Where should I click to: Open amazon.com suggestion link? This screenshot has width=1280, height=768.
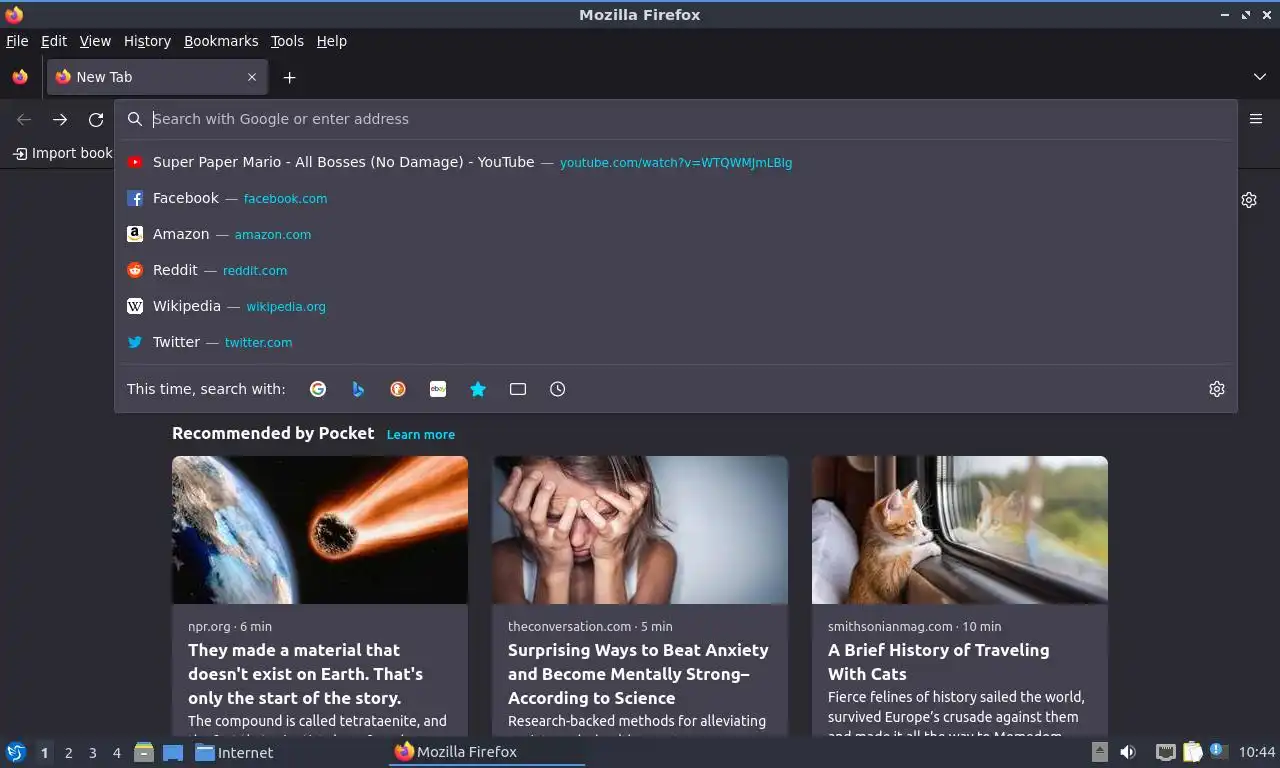click(x=273, y=235)
